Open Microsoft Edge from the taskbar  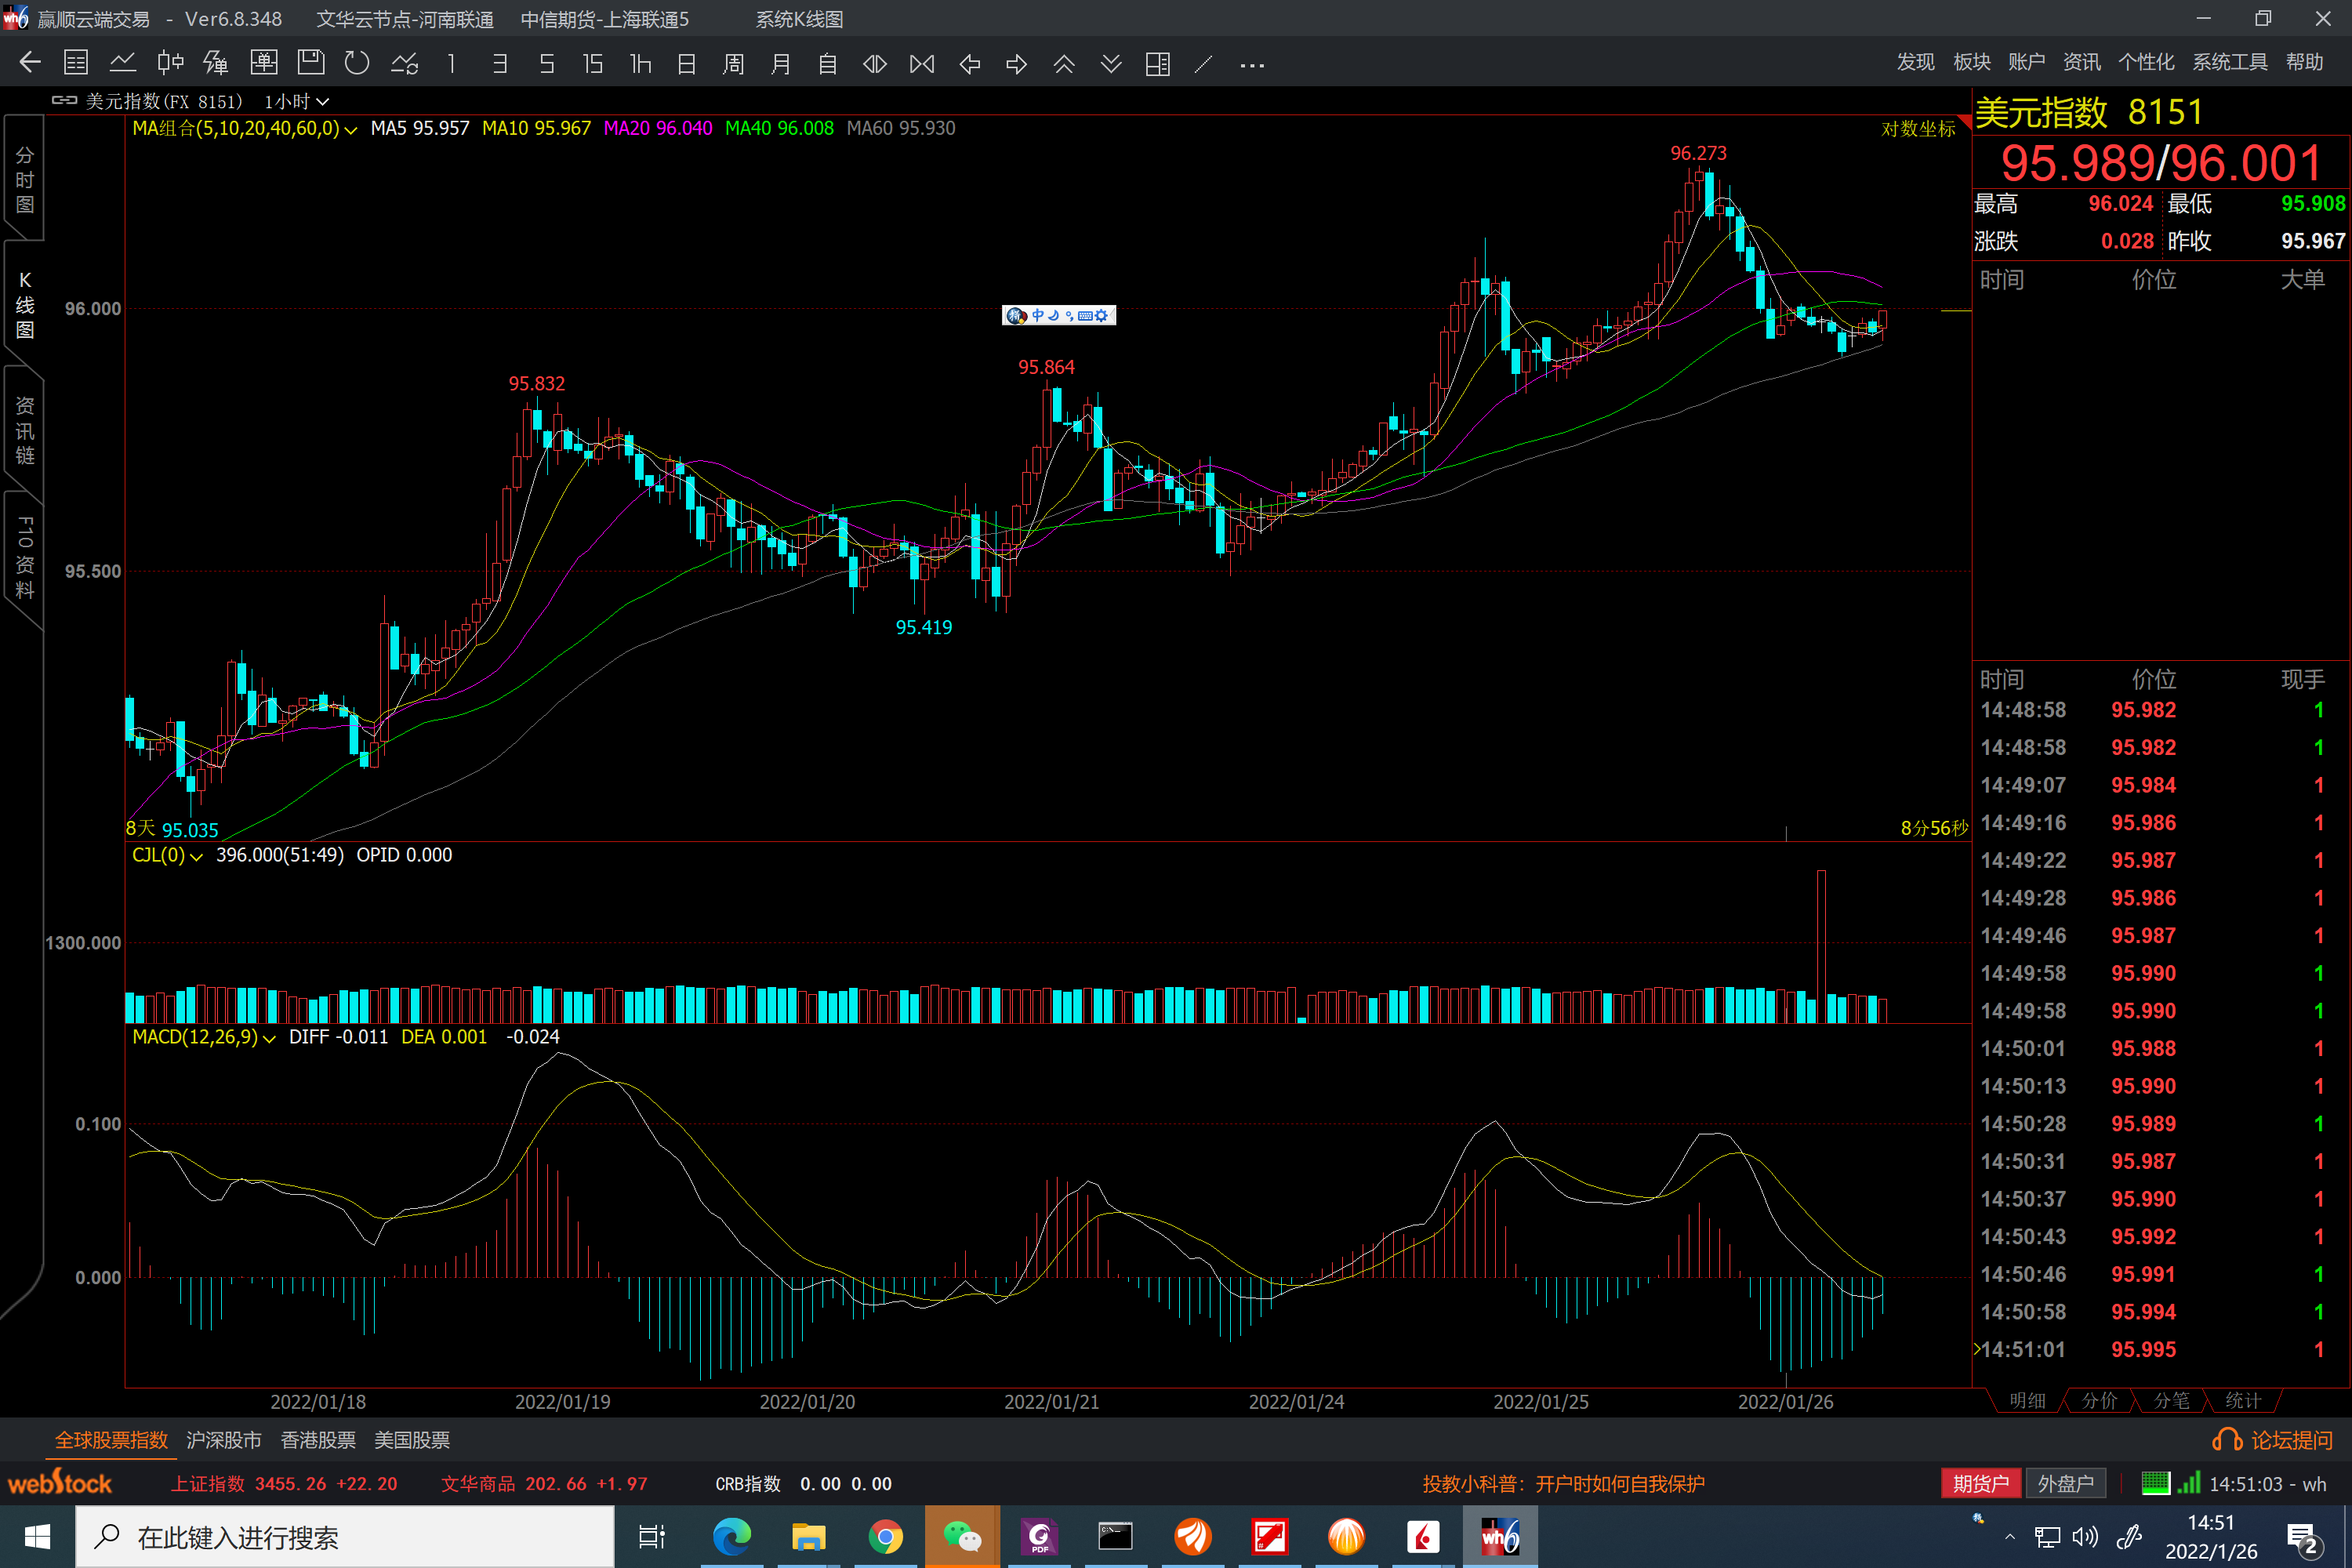click(x=732, y=1536)
